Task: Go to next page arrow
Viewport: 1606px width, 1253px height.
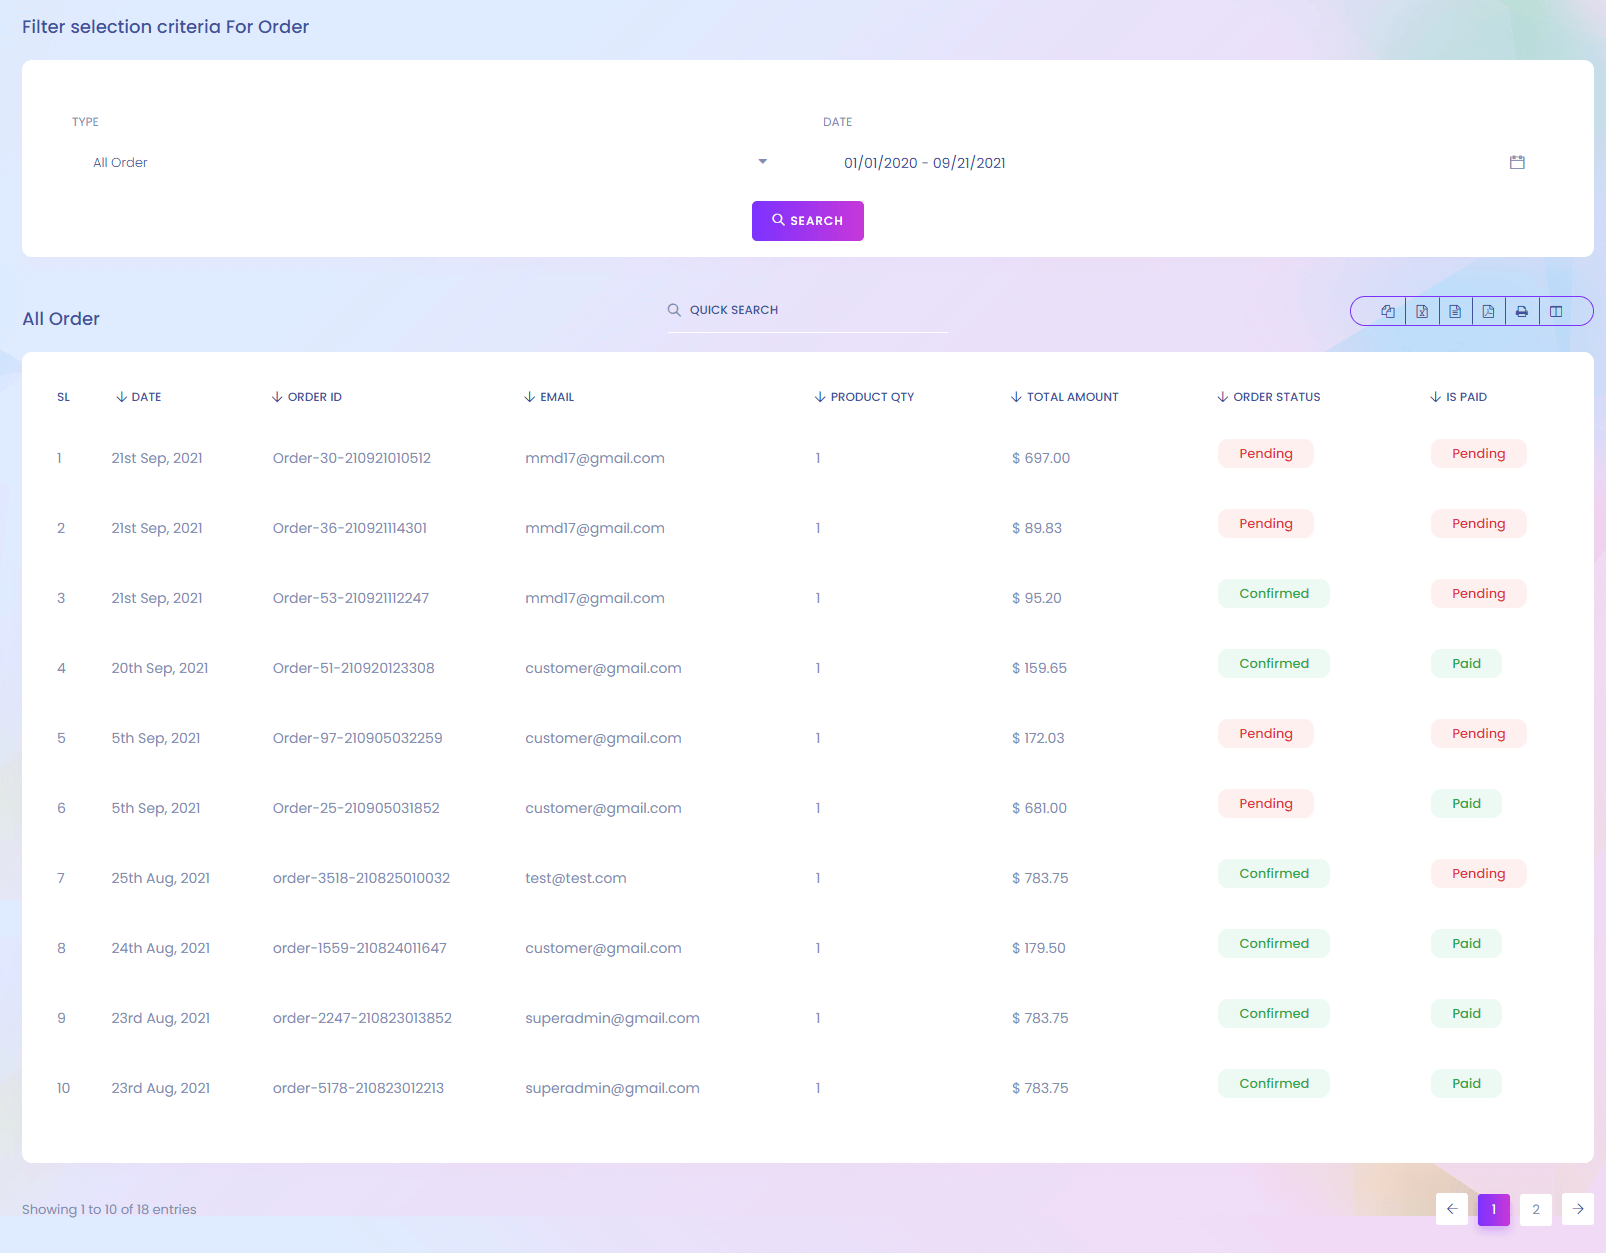Action: (1578, 1209)
